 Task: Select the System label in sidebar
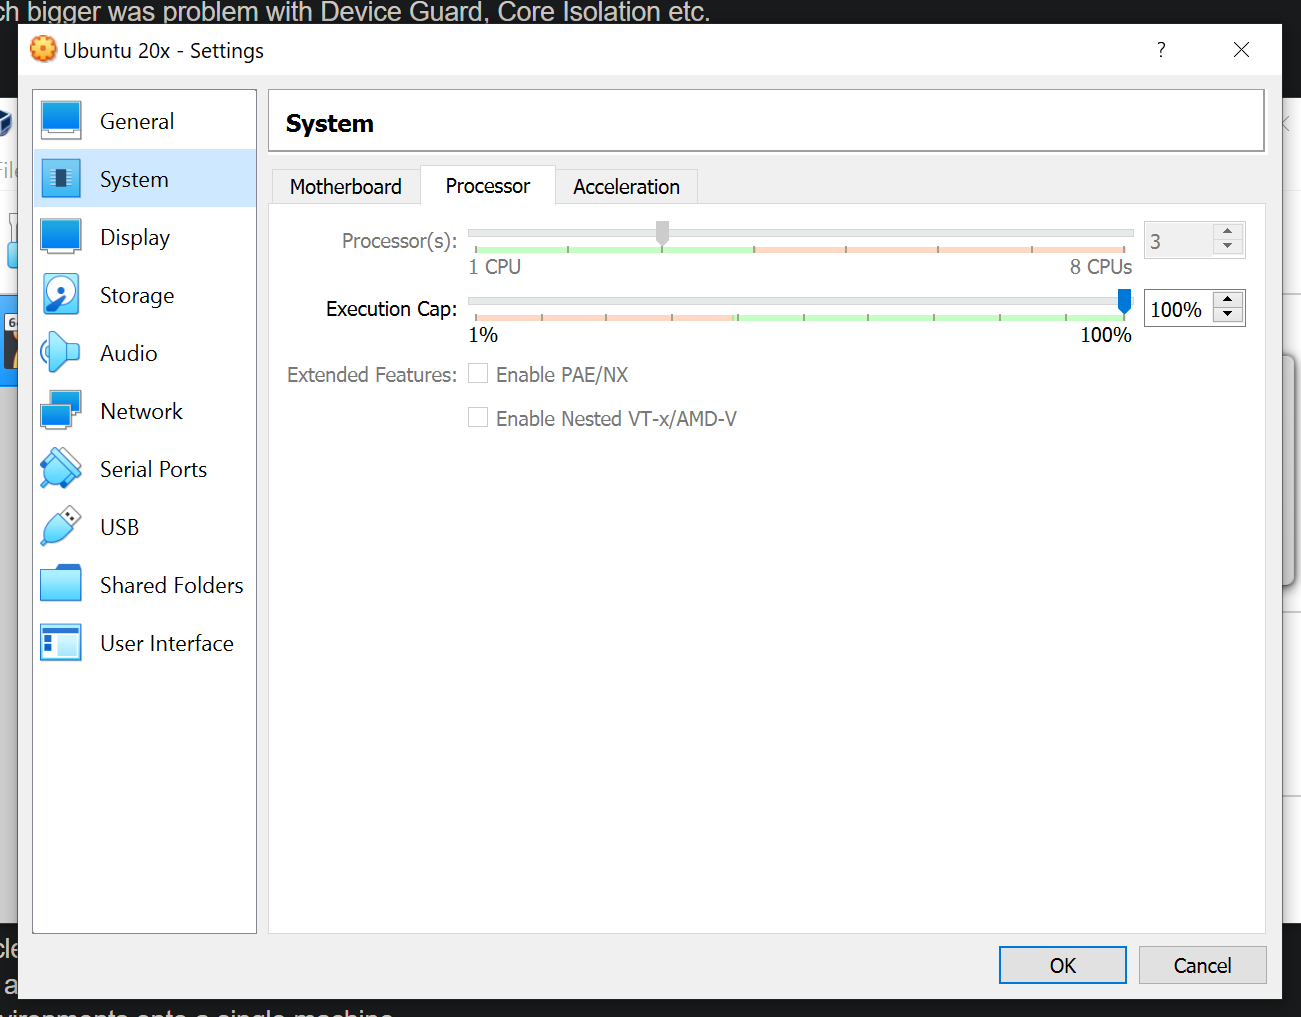click(x=134, y=180)
